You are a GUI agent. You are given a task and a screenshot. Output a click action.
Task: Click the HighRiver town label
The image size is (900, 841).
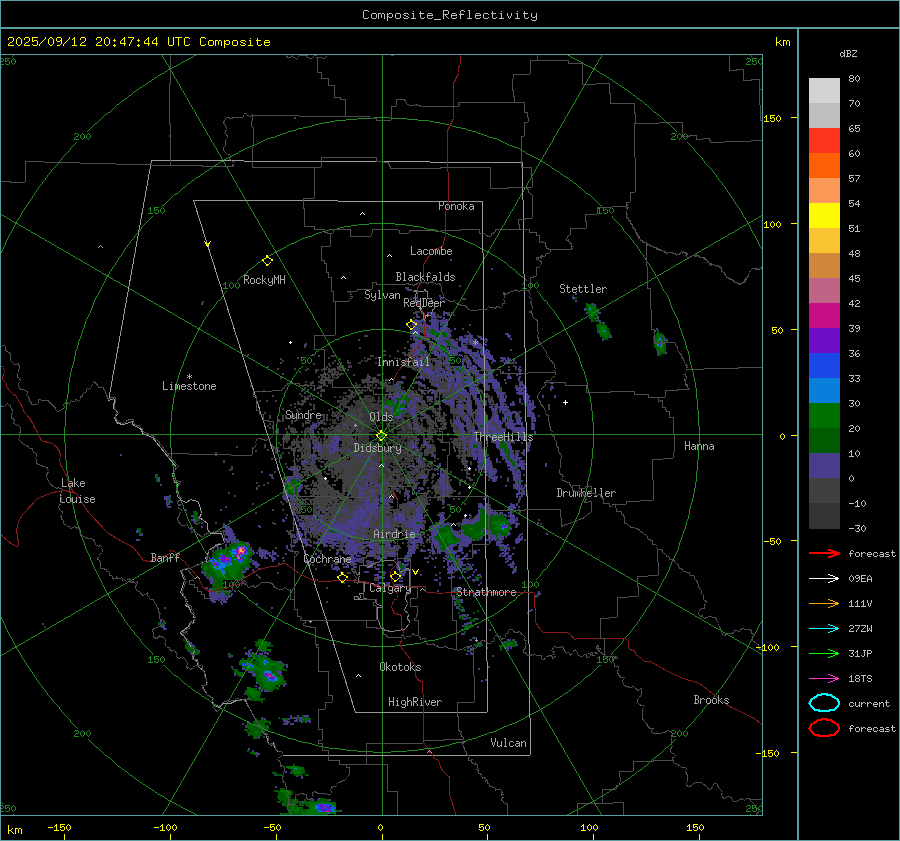click(x=415, y=702)
